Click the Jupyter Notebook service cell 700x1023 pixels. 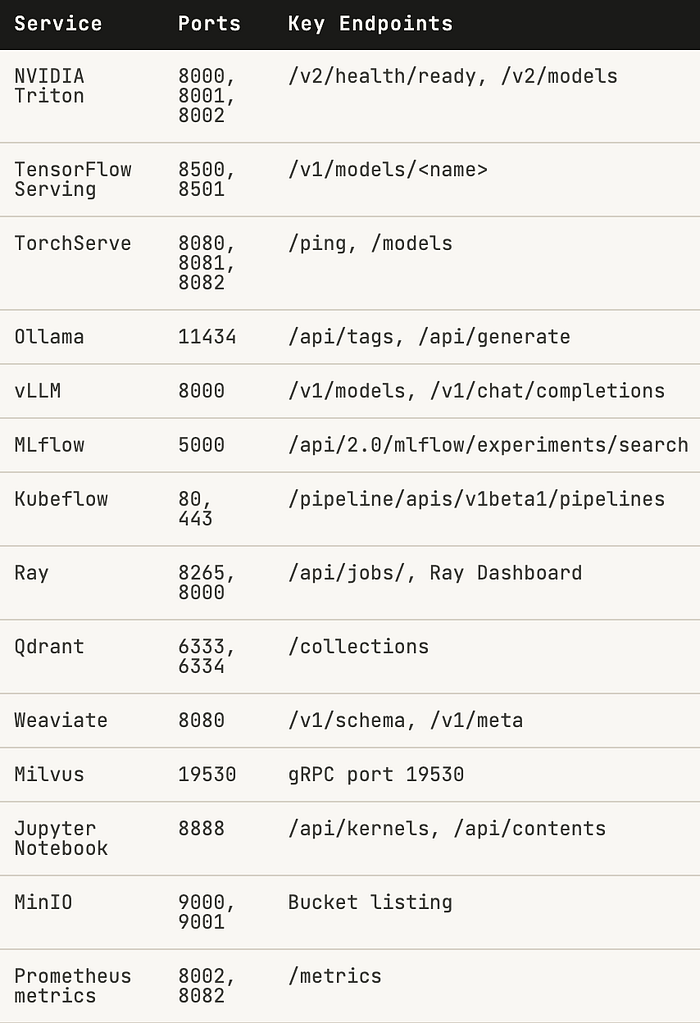(x=61, y=838)
